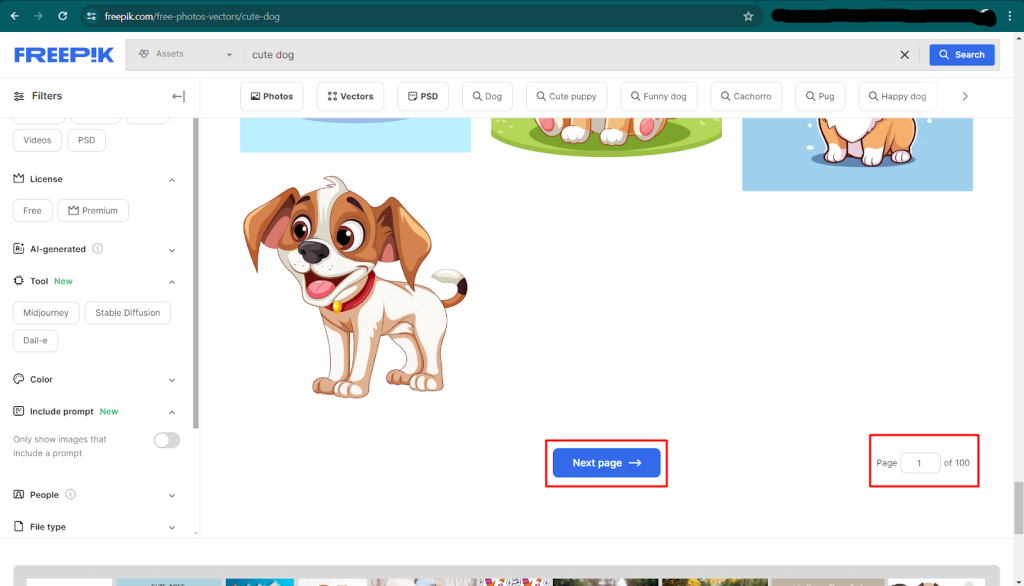Expand the AI-generated filter section
Image resolution: width=1024 pixels, height=586 pixels.
tap(172, 250)
